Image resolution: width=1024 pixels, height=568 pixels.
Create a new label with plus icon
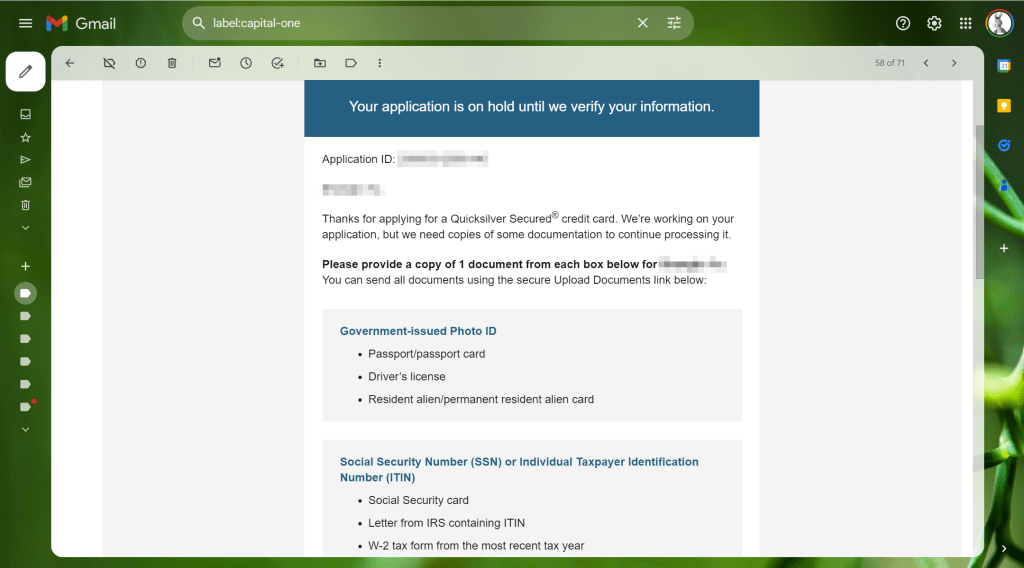25,266
